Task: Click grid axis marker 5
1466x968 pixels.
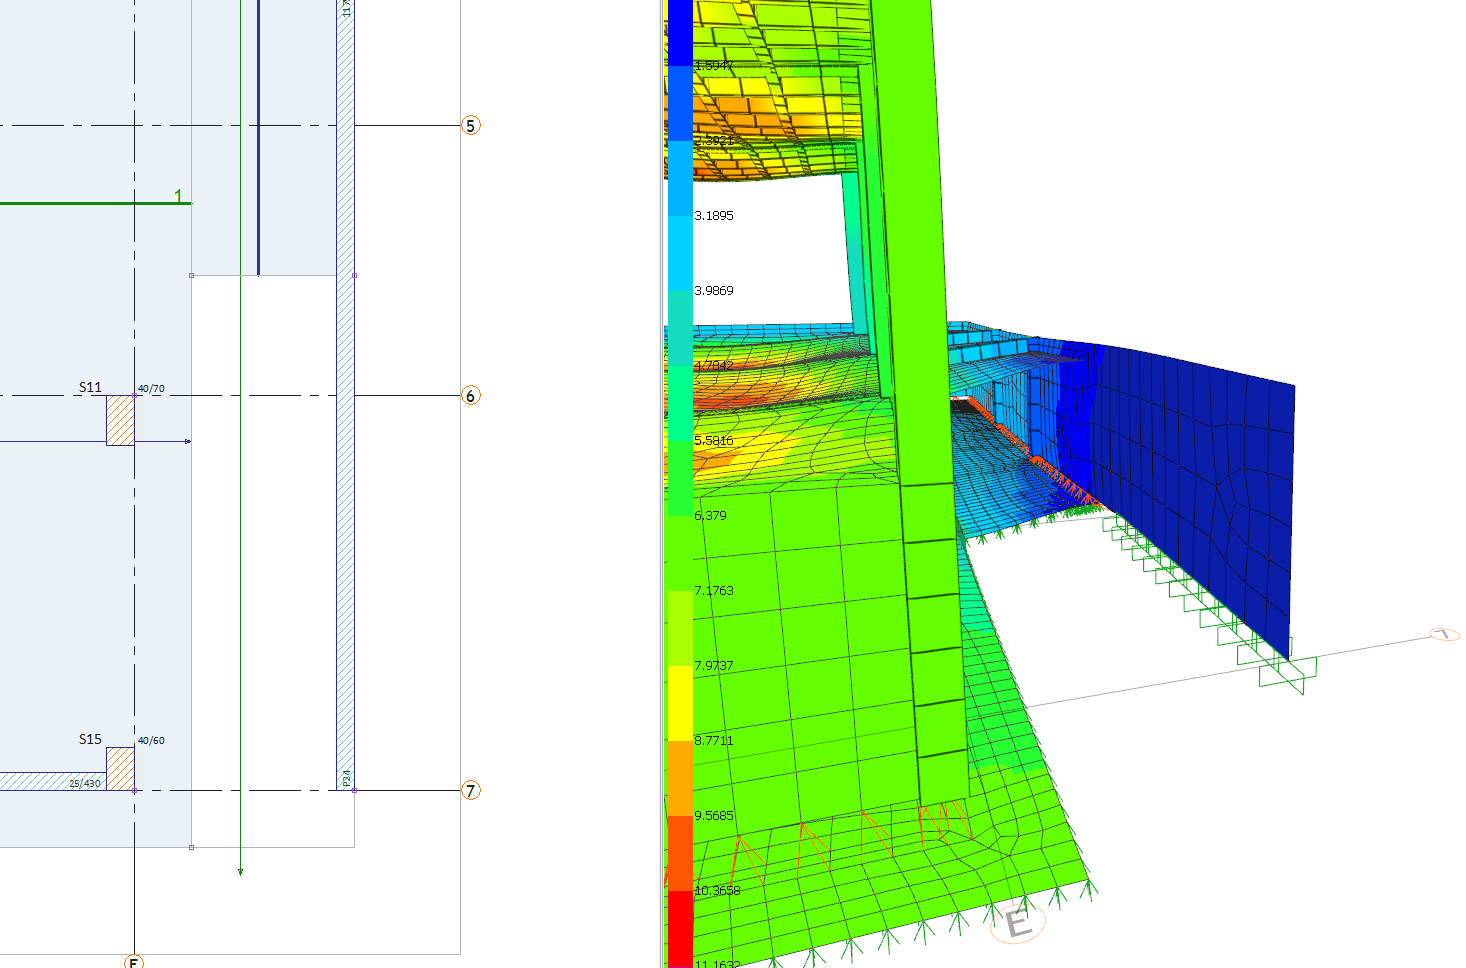Action: [470, 126]
